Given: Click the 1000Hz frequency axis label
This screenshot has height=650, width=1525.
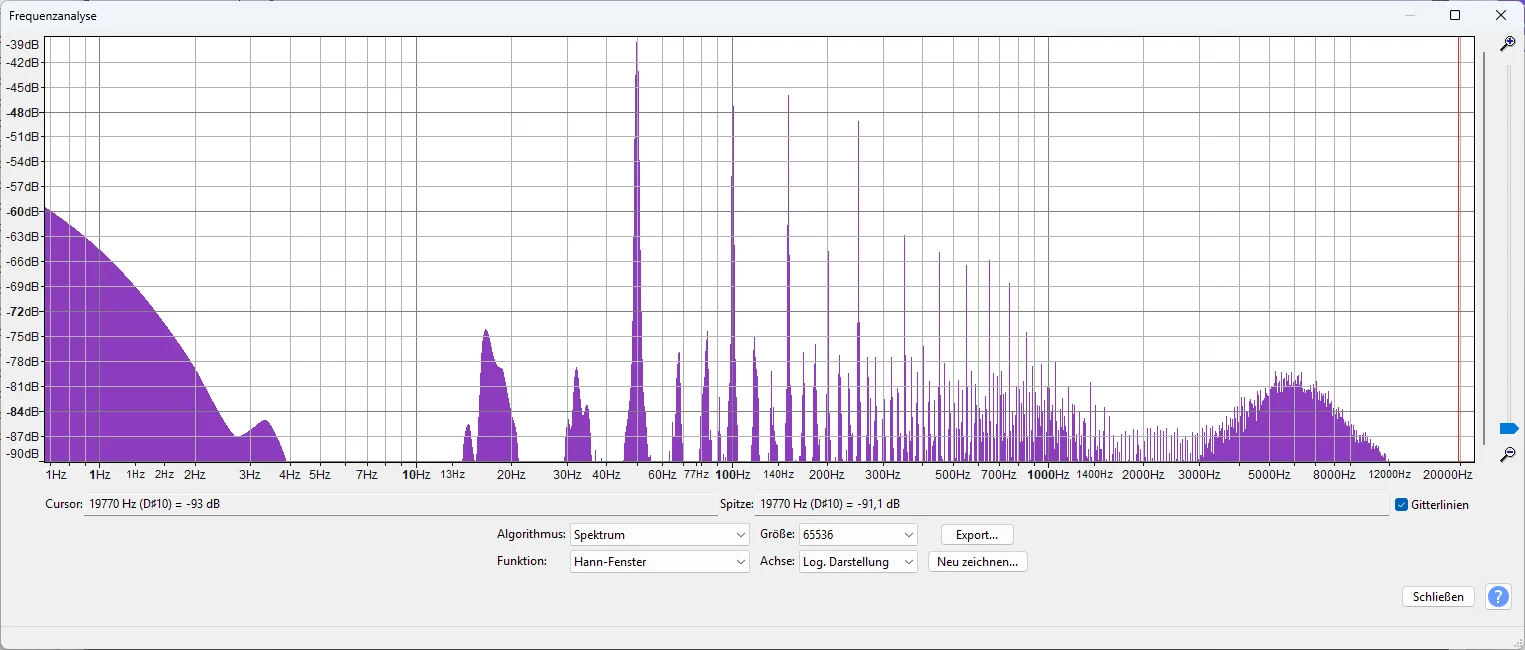Looking at the screenshot, I should pos(1049,475).
